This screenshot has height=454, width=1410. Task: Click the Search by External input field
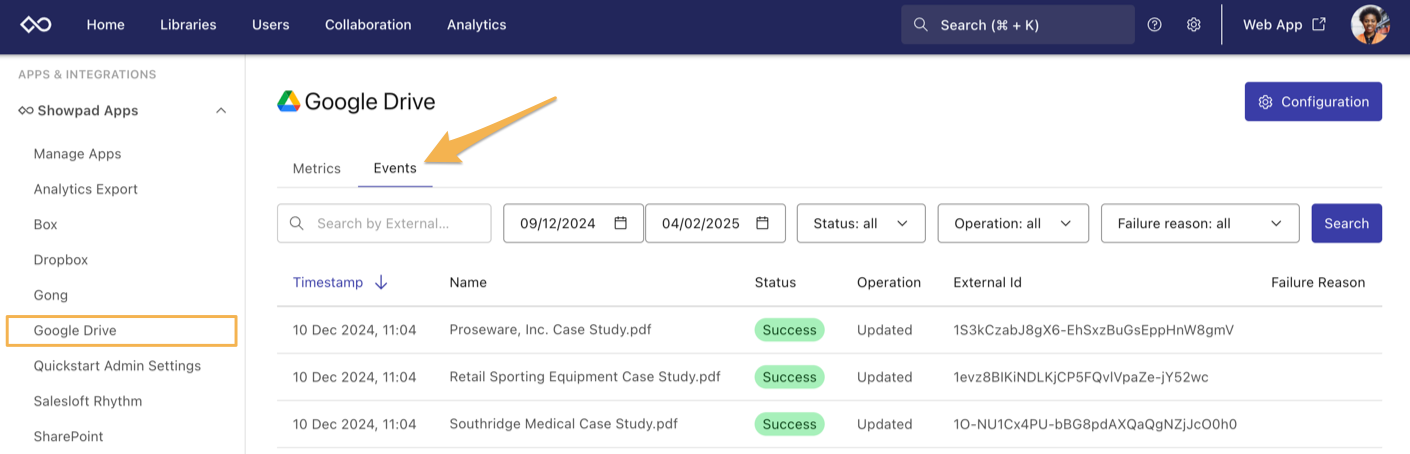pyautogui.click(x=384, y=223)
